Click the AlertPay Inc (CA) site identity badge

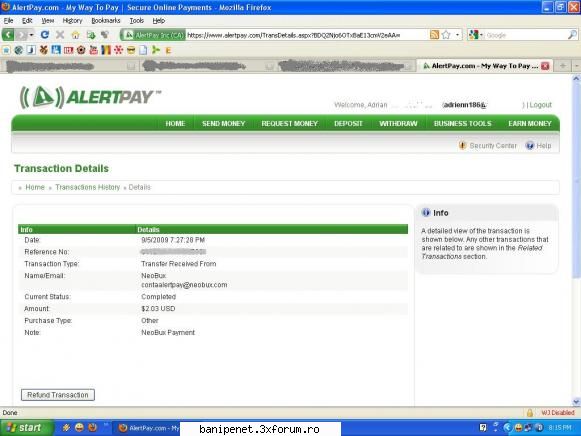pos(153,35)
